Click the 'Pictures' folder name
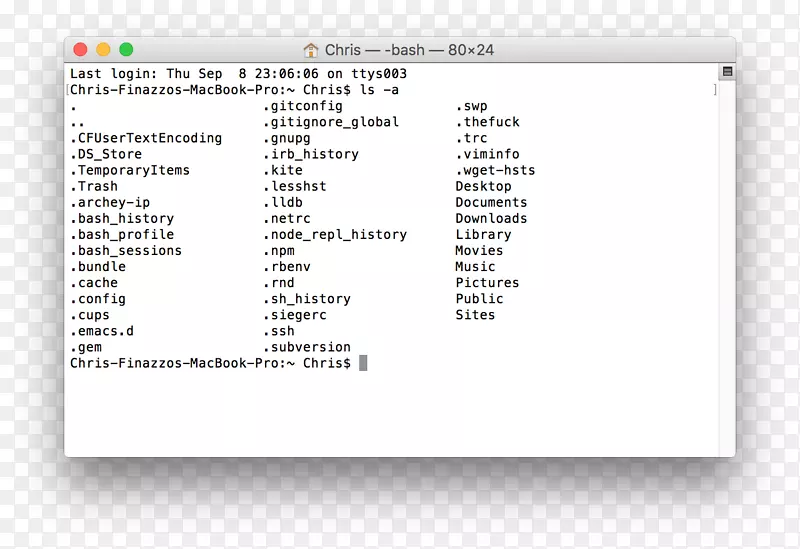The image size is (800, 549). (487, 283)
